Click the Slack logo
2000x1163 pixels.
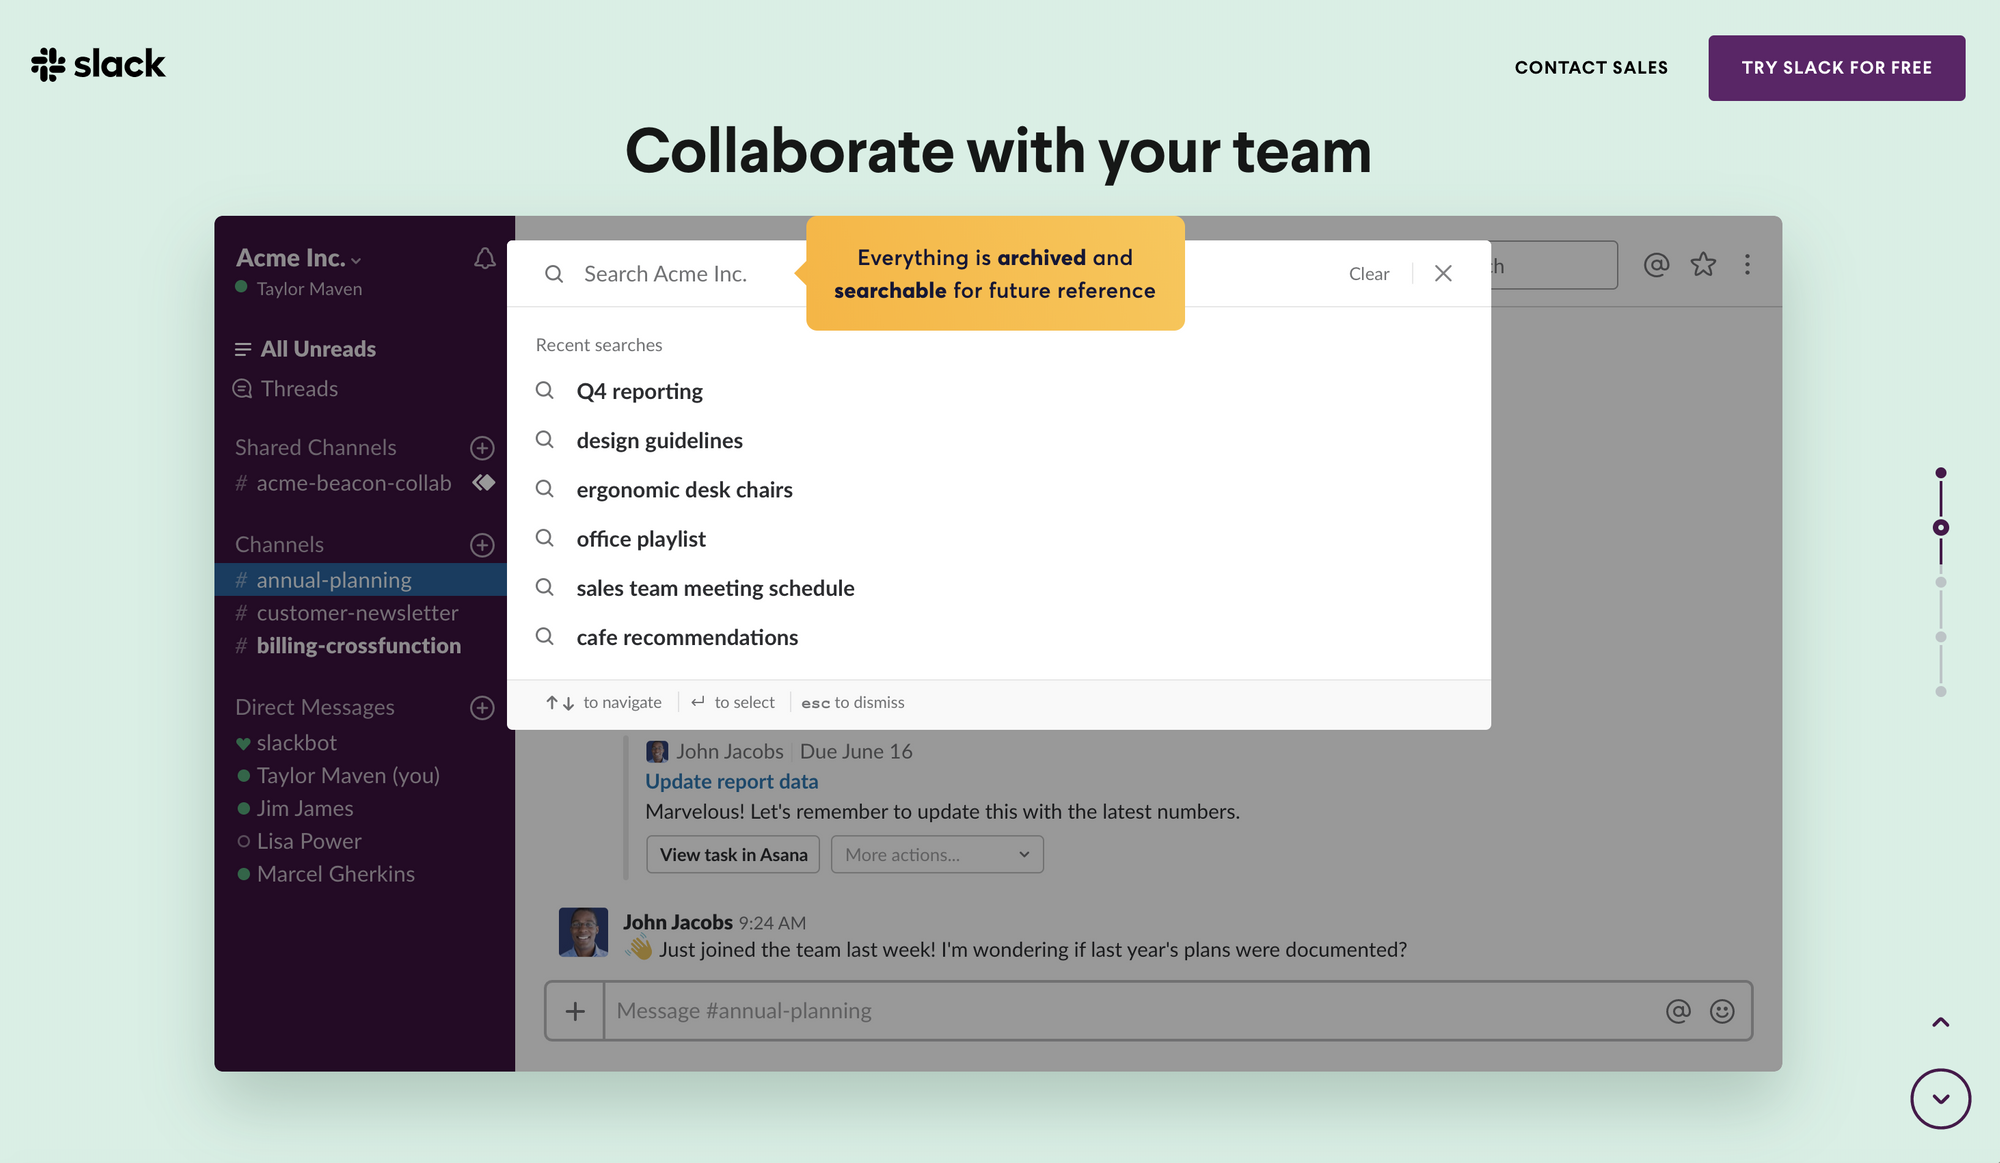click(98, 65)
